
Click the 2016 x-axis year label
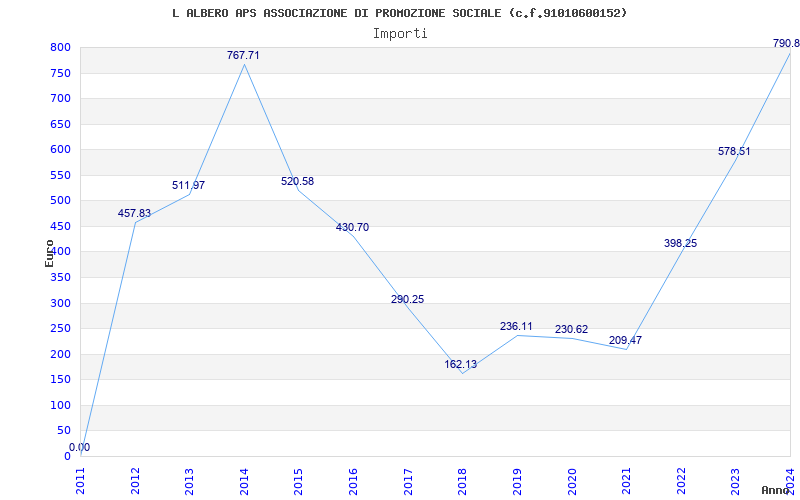[353, 481]
